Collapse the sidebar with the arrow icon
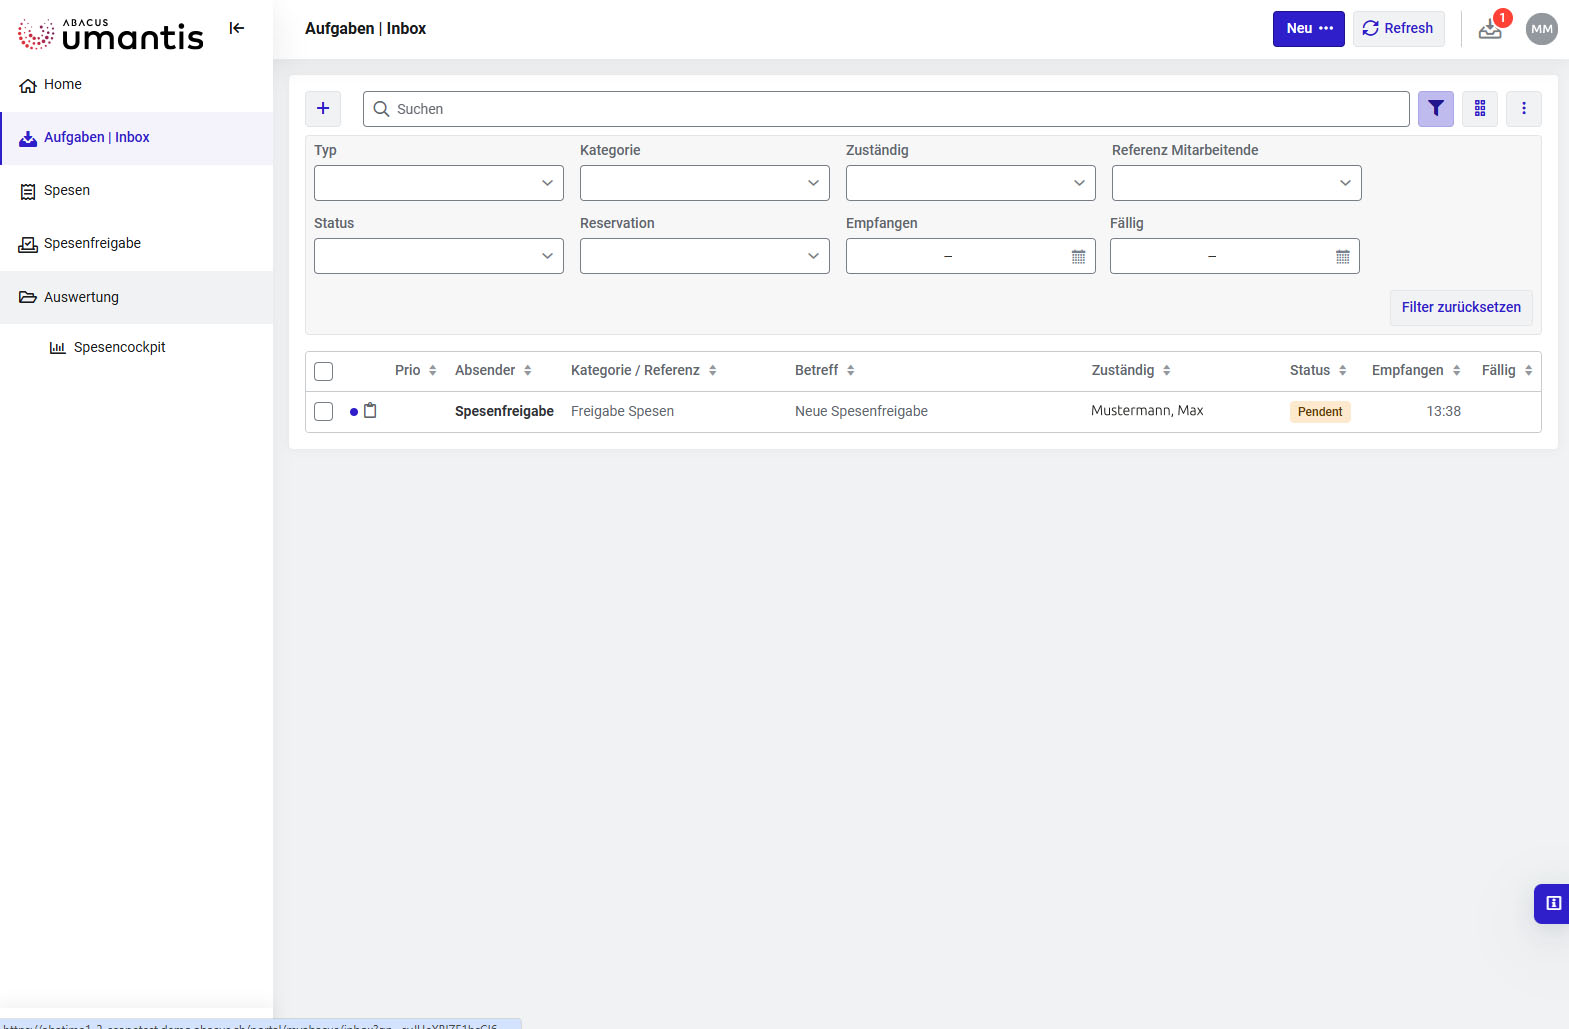 pyautogui.click(x=237, y=28)
